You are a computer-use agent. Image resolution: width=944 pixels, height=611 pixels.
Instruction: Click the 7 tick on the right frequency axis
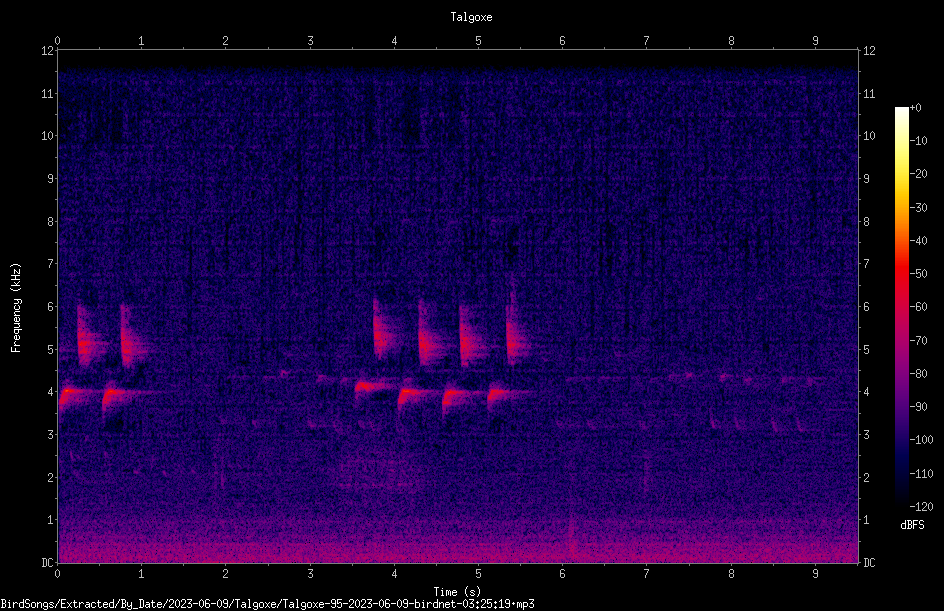point(866,264)
